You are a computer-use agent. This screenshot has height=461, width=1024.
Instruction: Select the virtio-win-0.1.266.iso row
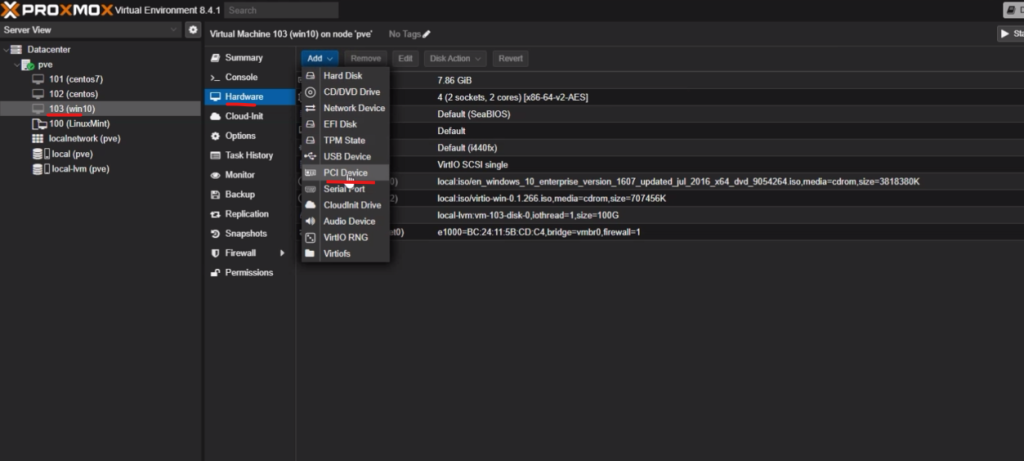[660, 199]
